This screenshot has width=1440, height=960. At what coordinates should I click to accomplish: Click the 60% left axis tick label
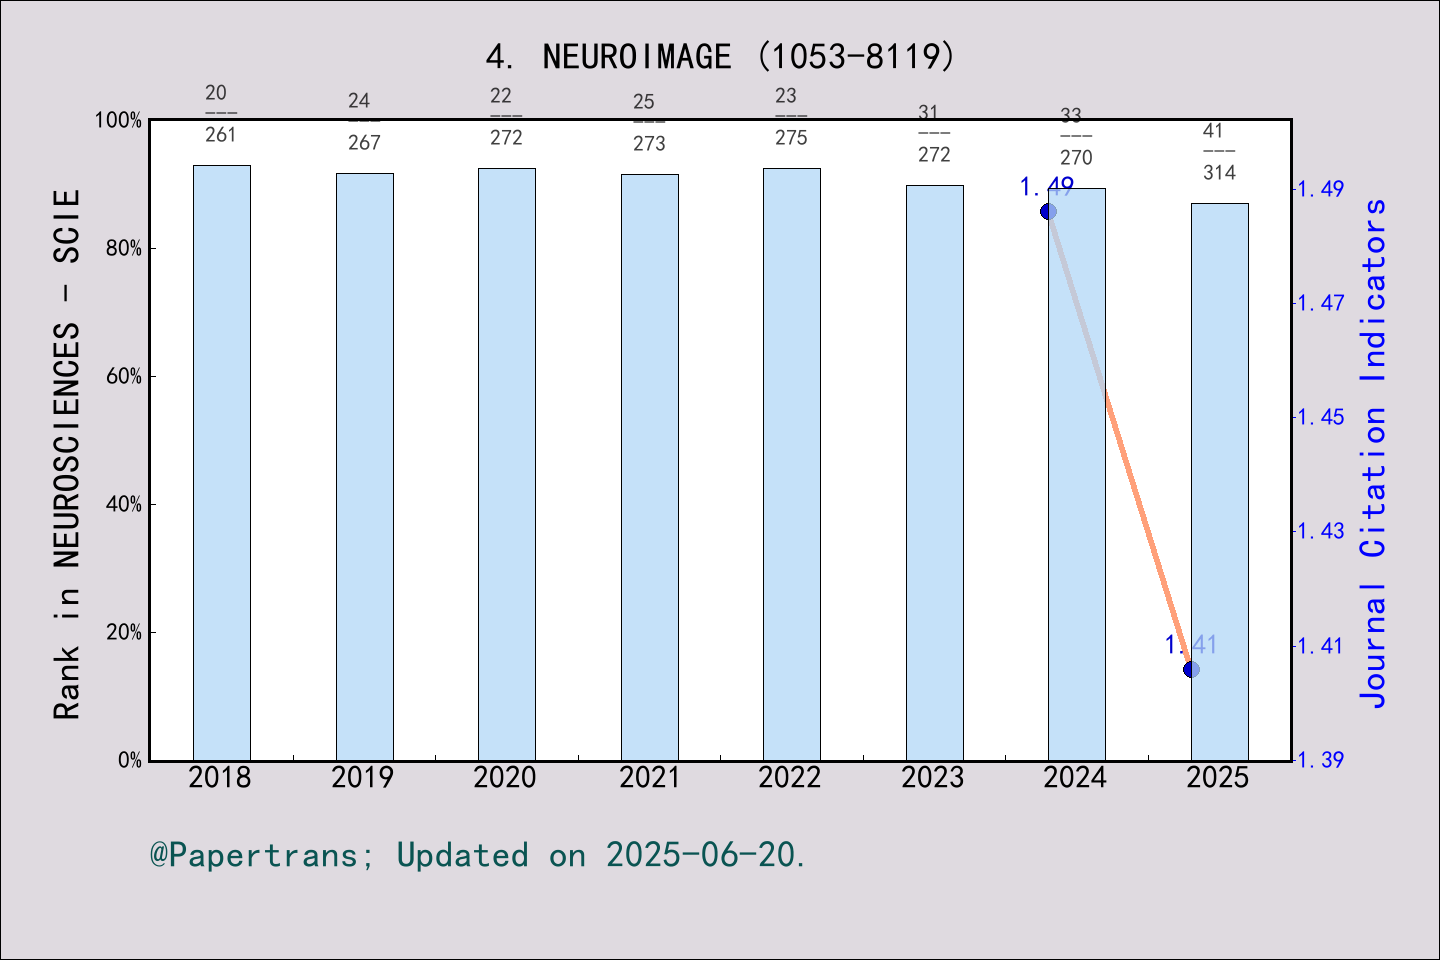(124, 376)
